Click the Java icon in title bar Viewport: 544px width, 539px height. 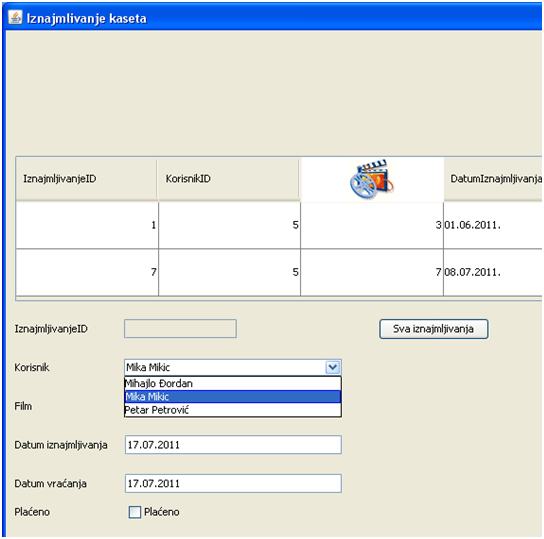pyautogui.click(x=15, y=17)
